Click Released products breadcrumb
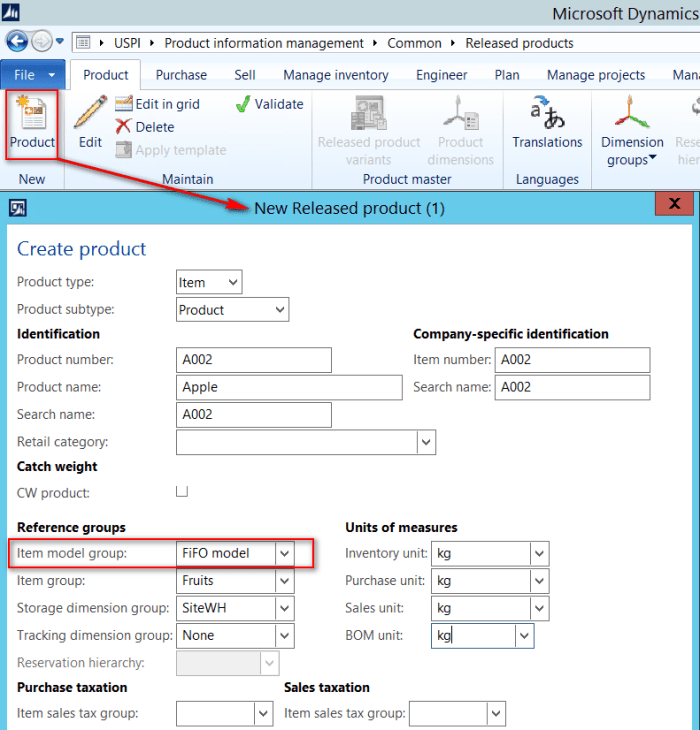 (x=519, y=43)
